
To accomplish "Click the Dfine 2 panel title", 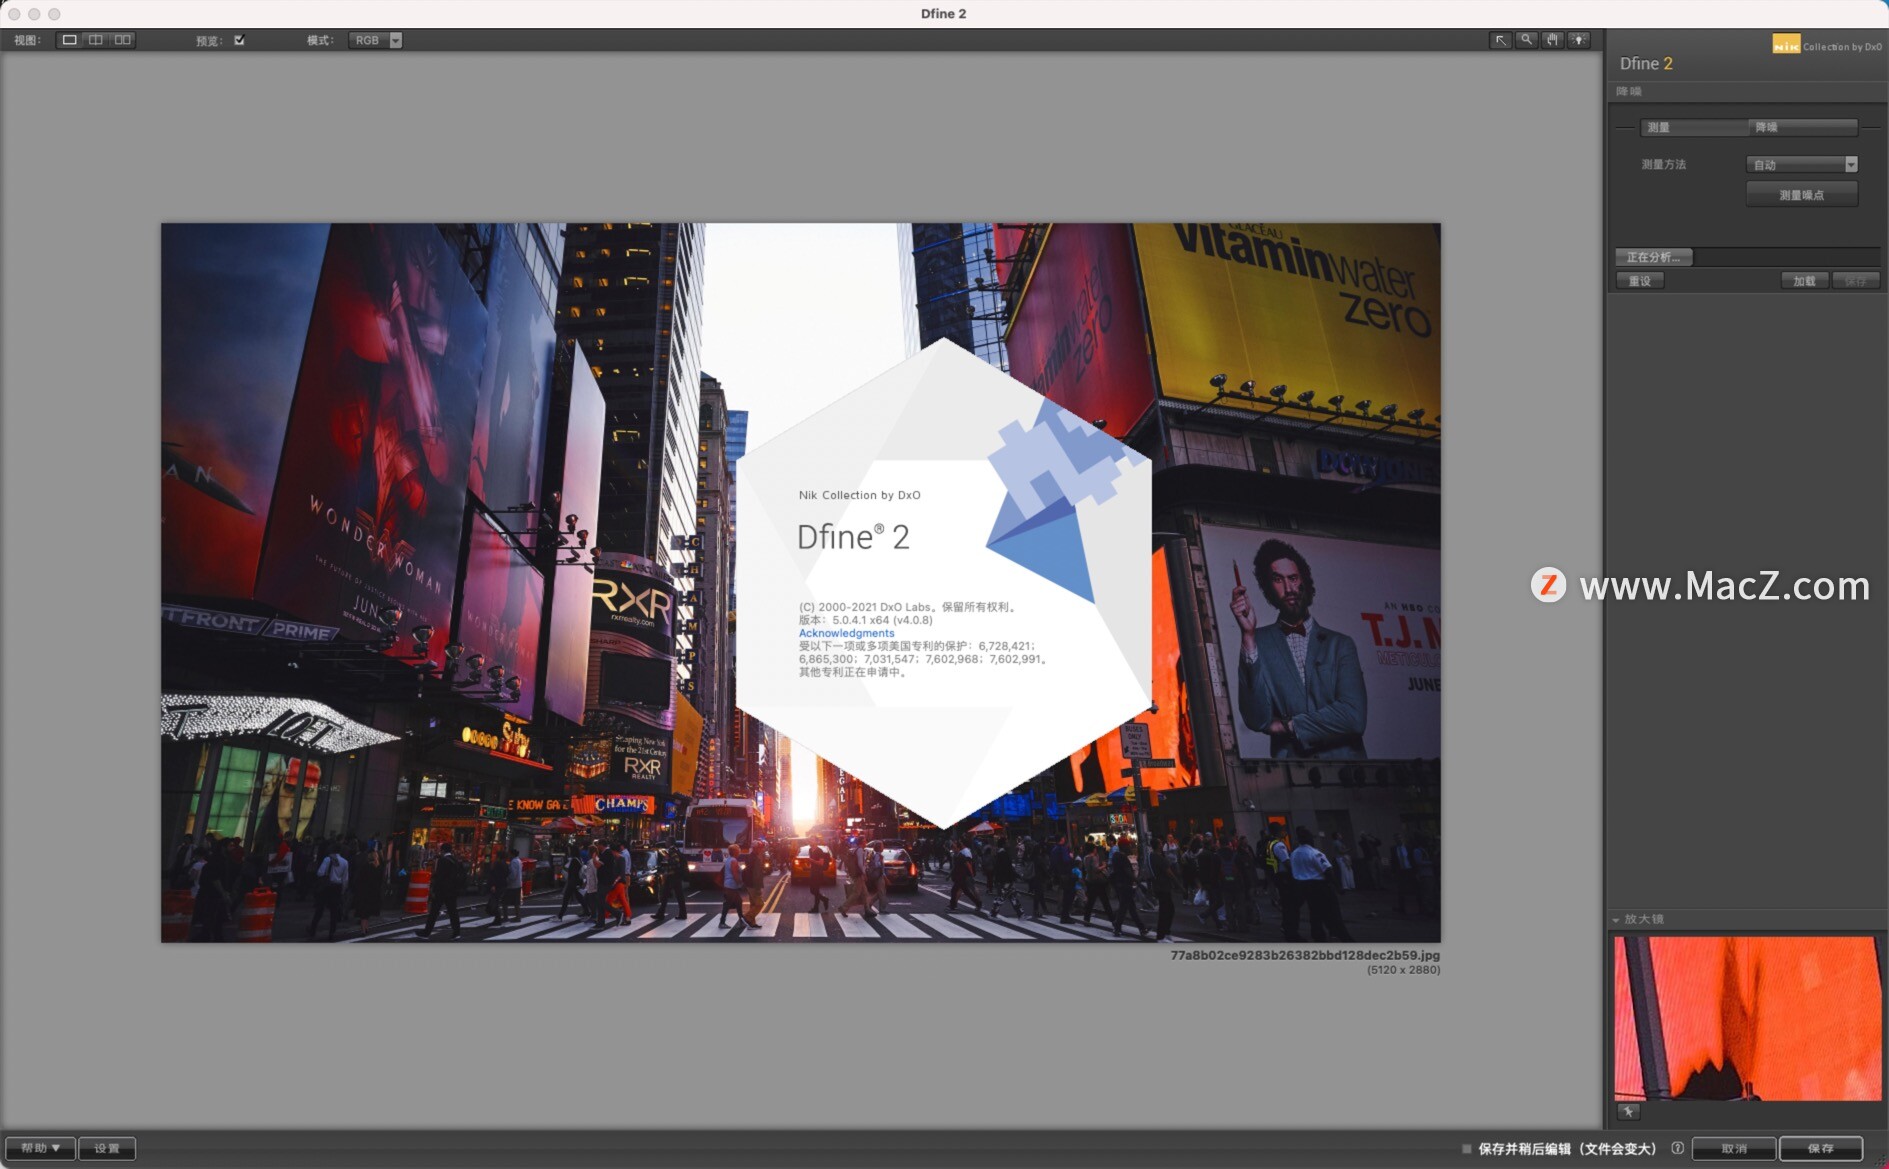I will click(1646, 63).
